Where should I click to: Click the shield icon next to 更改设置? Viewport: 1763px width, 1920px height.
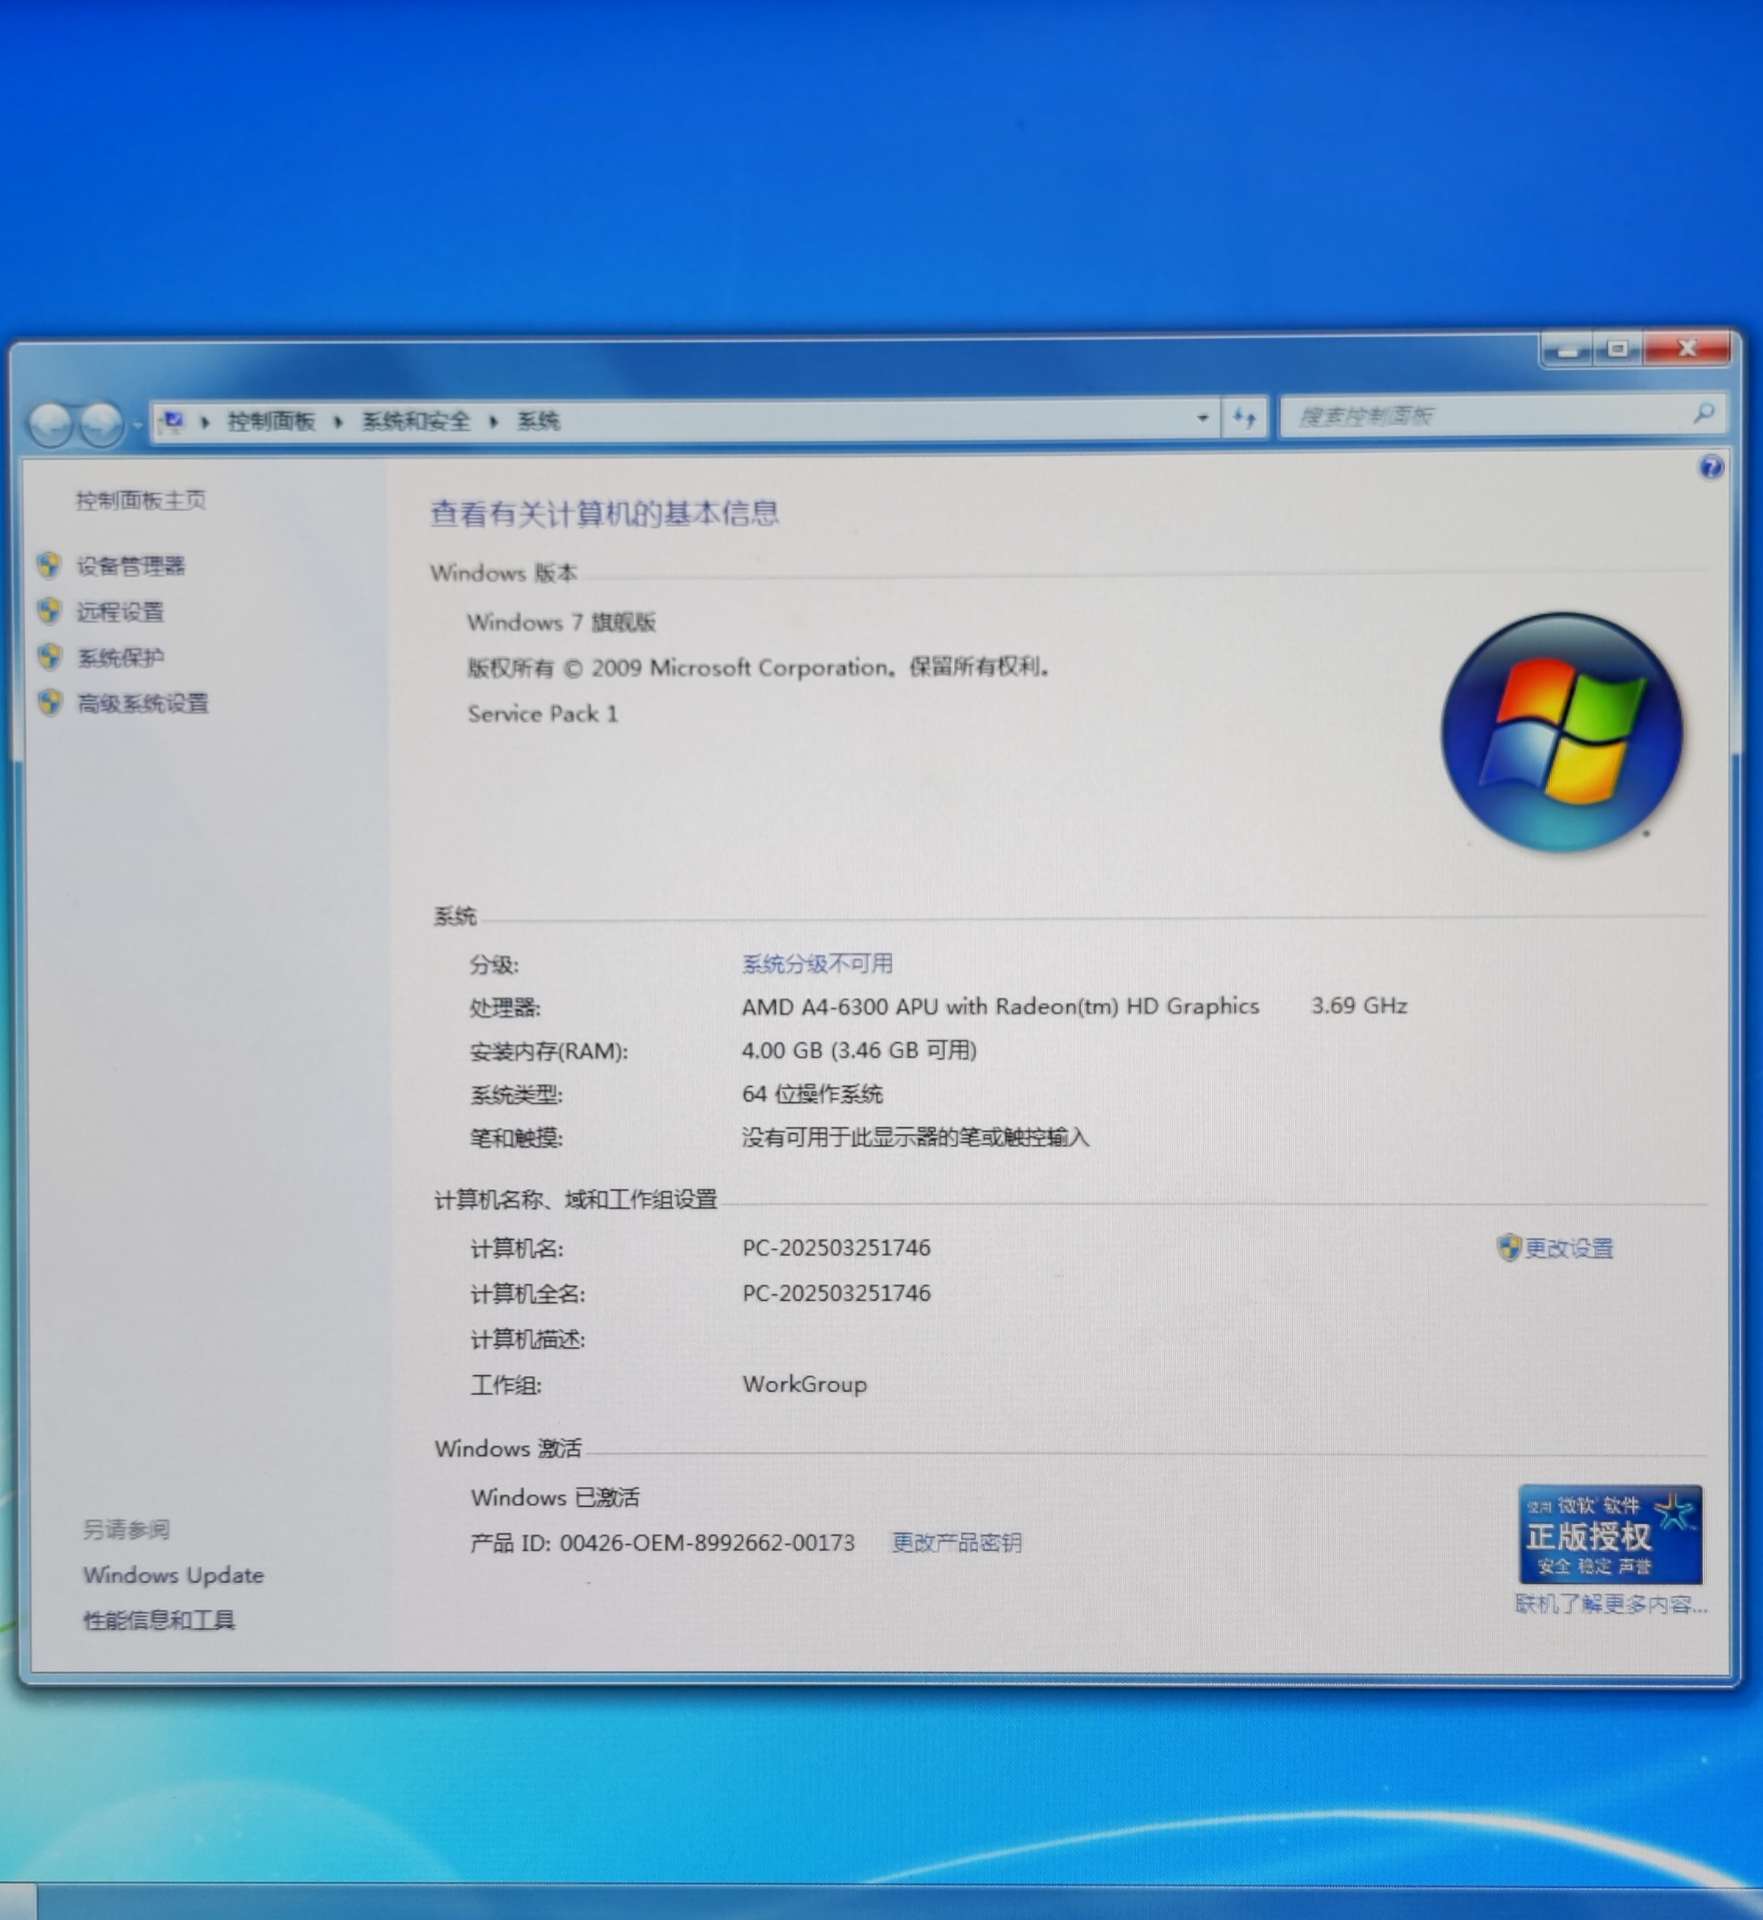tap(1508, 1247)
